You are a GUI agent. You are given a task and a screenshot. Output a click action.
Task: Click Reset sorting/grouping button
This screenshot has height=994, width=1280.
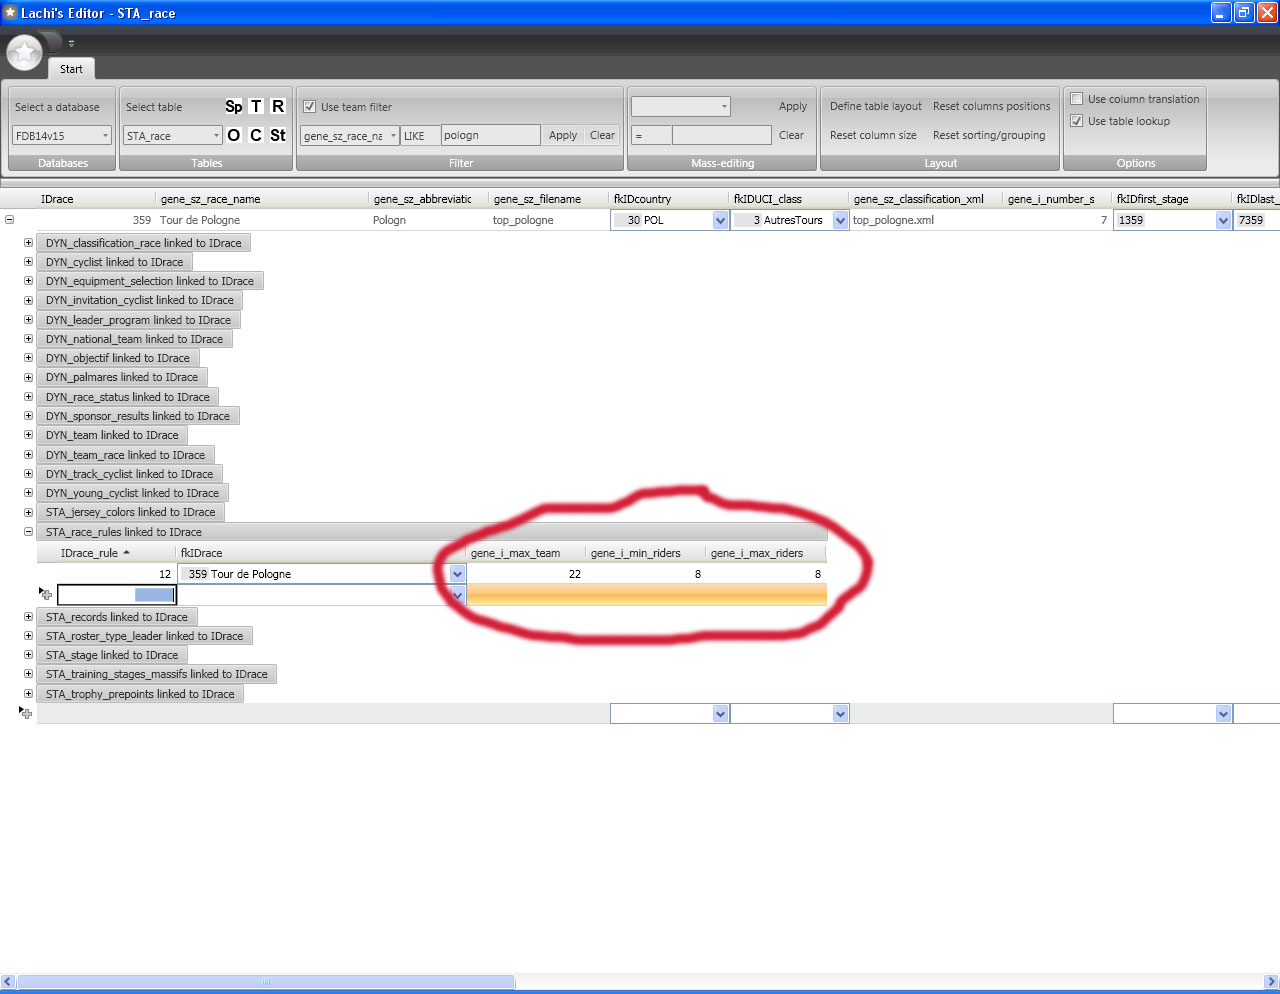point(988,135)
